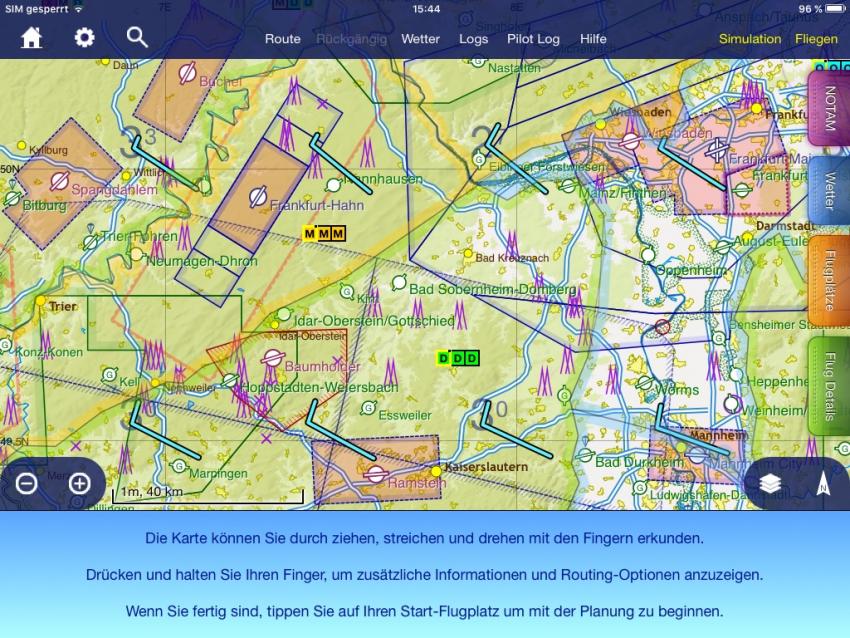Open the Wetter side tab
Viewport: 850px width, 638px height.
(x=828, y=191)
